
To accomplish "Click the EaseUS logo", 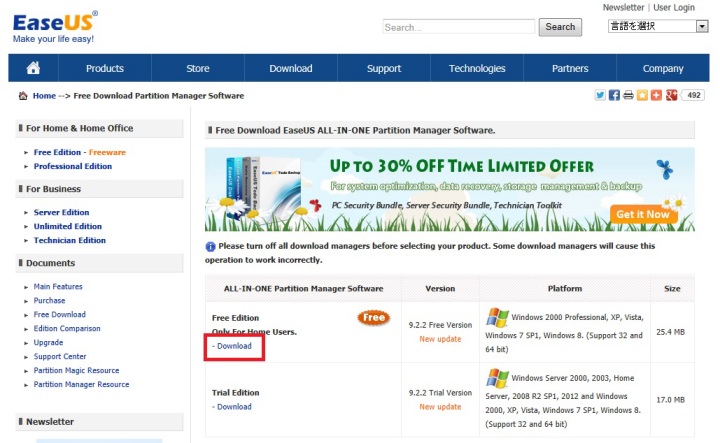I will 55,27.
